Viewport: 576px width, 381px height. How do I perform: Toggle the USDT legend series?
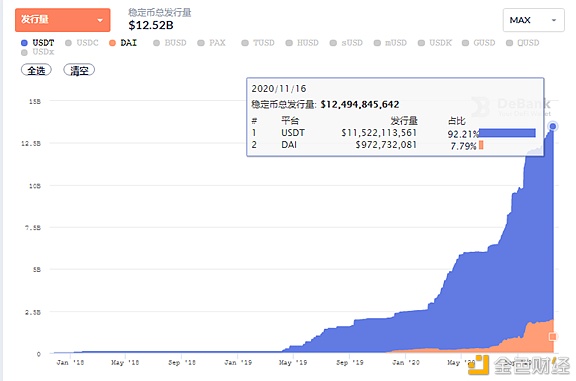37,43
